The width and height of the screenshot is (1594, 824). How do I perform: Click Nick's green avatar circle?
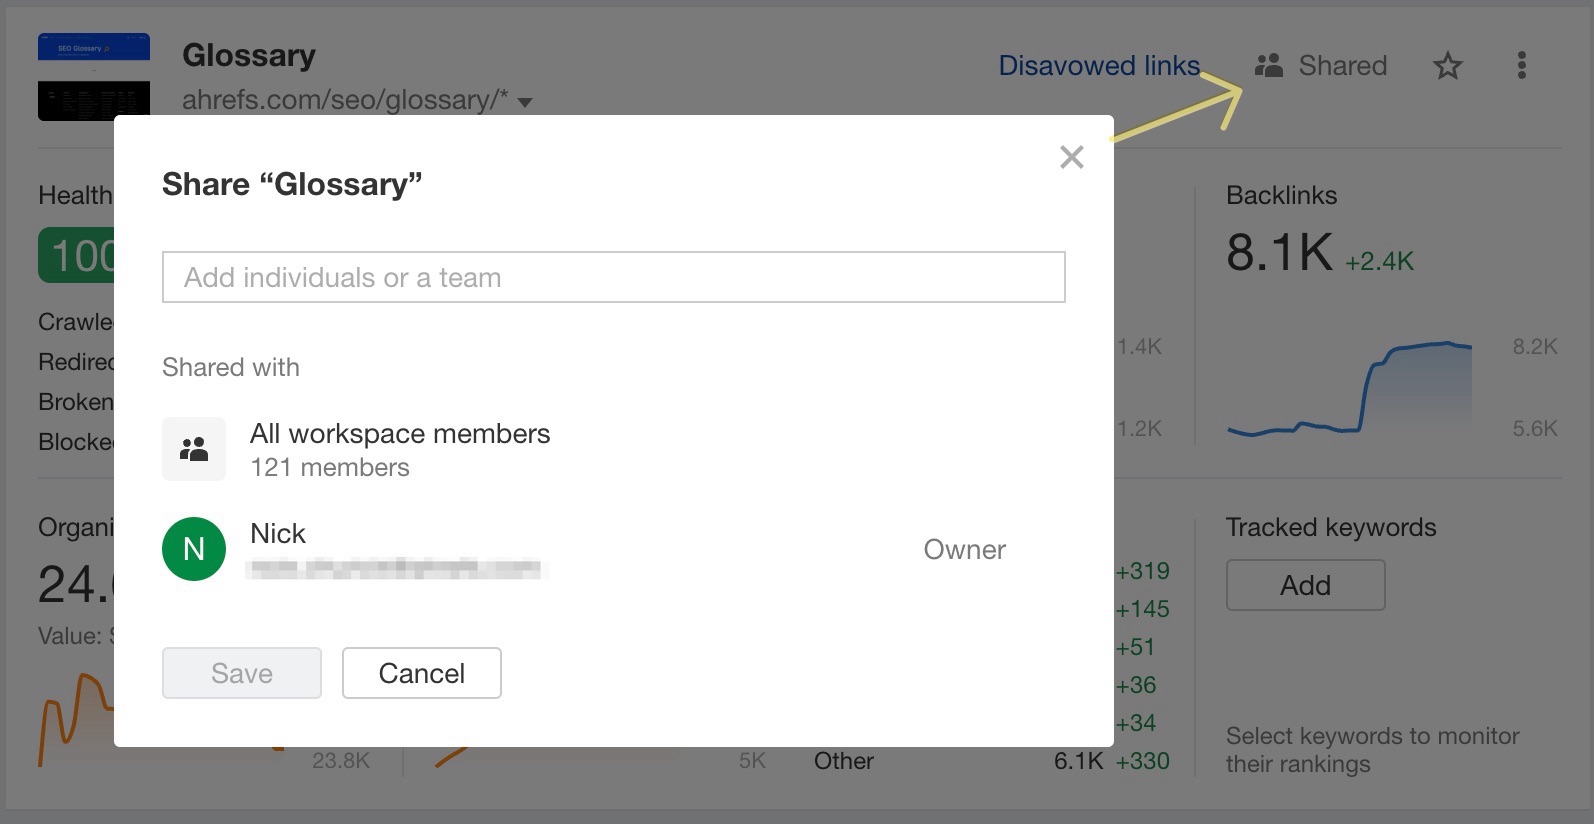[x=194, y=548]
